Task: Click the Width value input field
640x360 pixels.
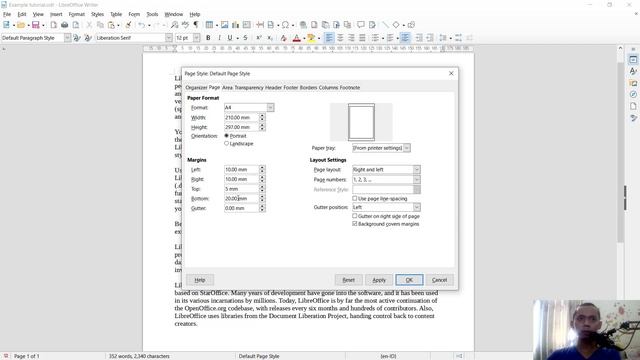Action: (241, 118)
